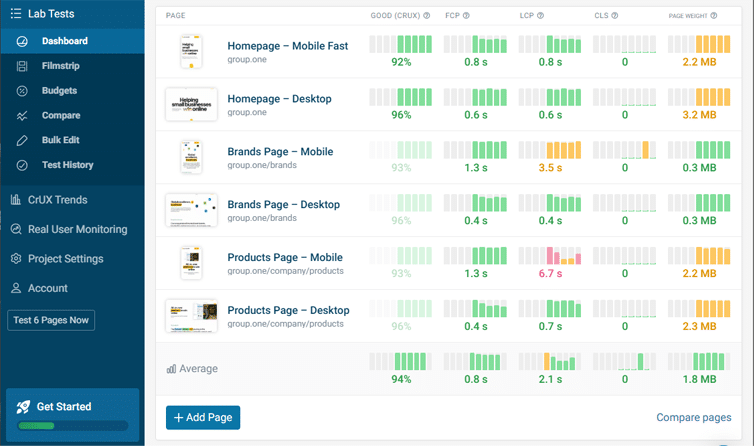Click help icon next to Good (CrUX)
The image size is (754, 446).
coord(427,16)
